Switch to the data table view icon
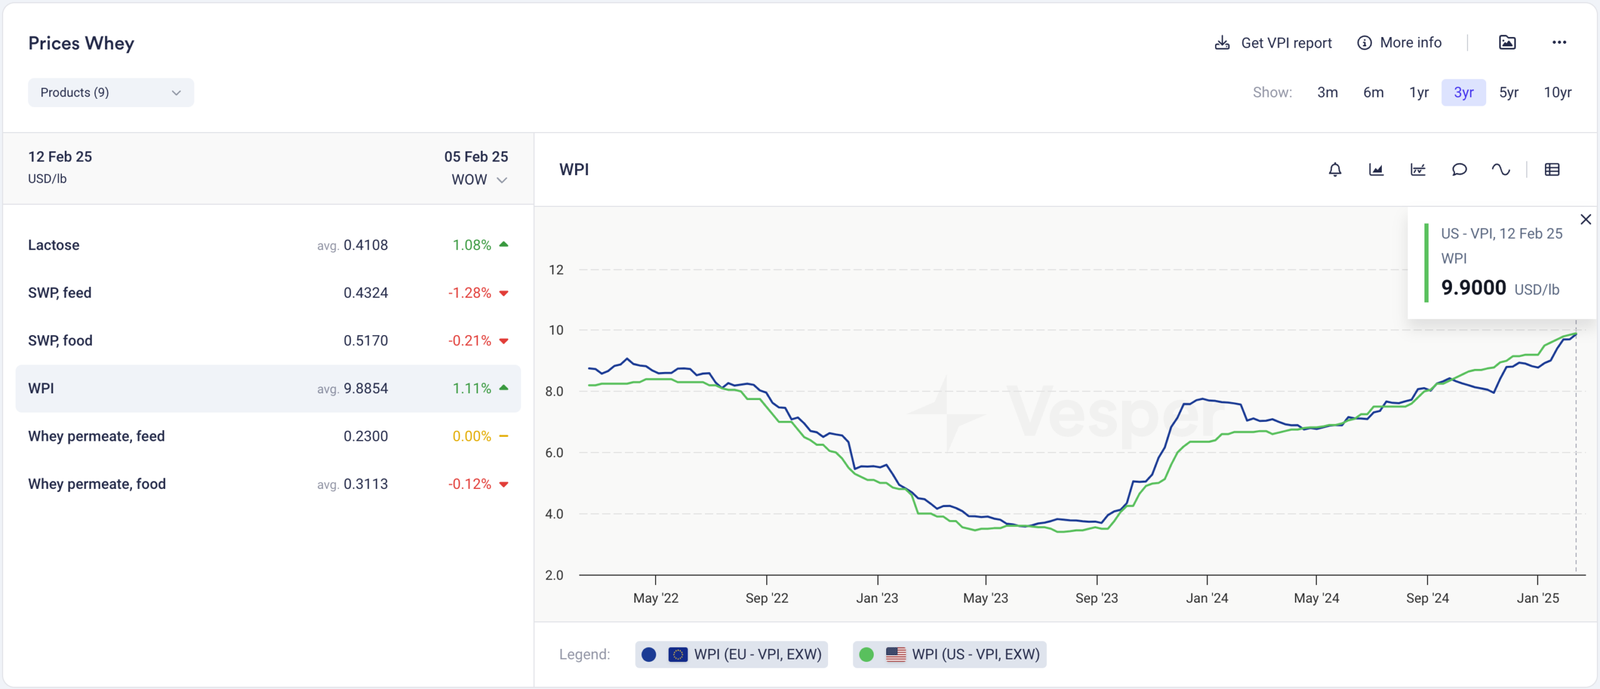1600x689 pixels. pyautogui.click(x=1552, y=170)
